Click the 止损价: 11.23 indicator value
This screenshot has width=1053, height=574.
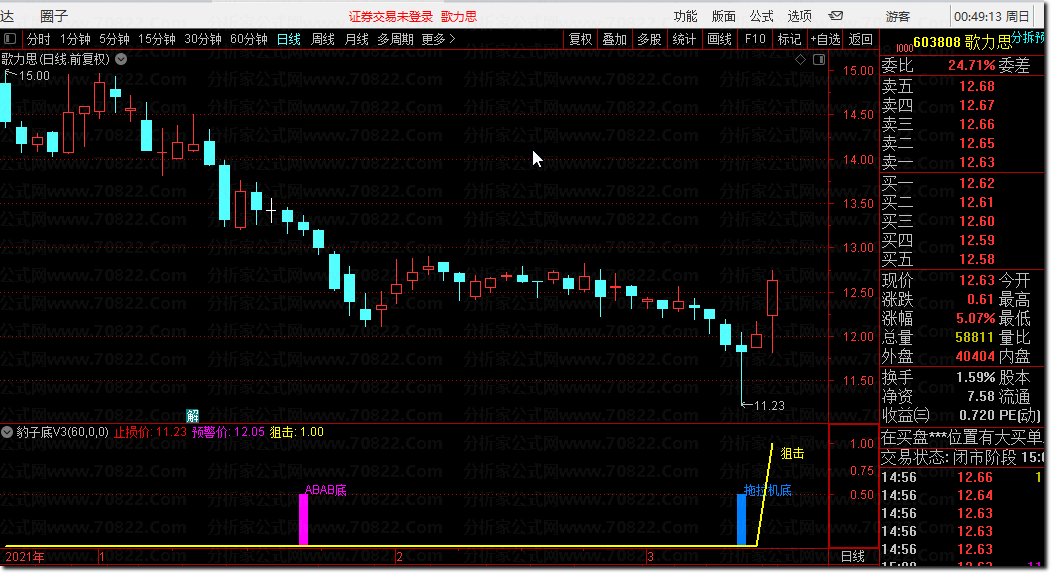(150, 432)
